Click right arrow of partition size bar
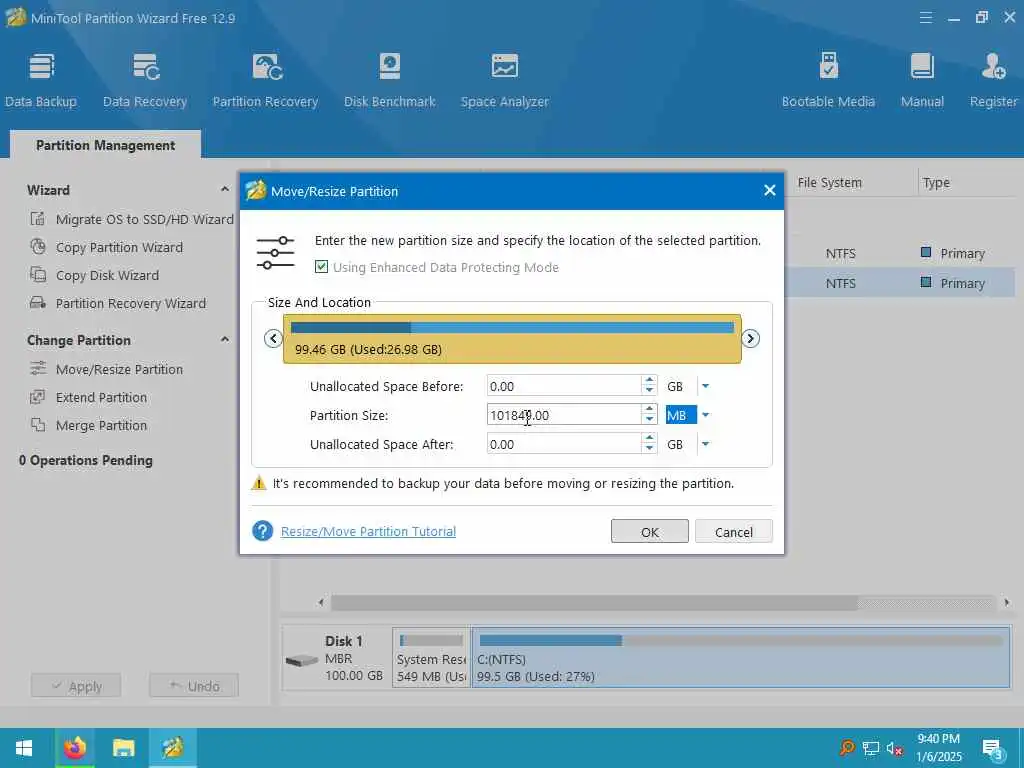1024x768 pixels. (x=750, y=338)
